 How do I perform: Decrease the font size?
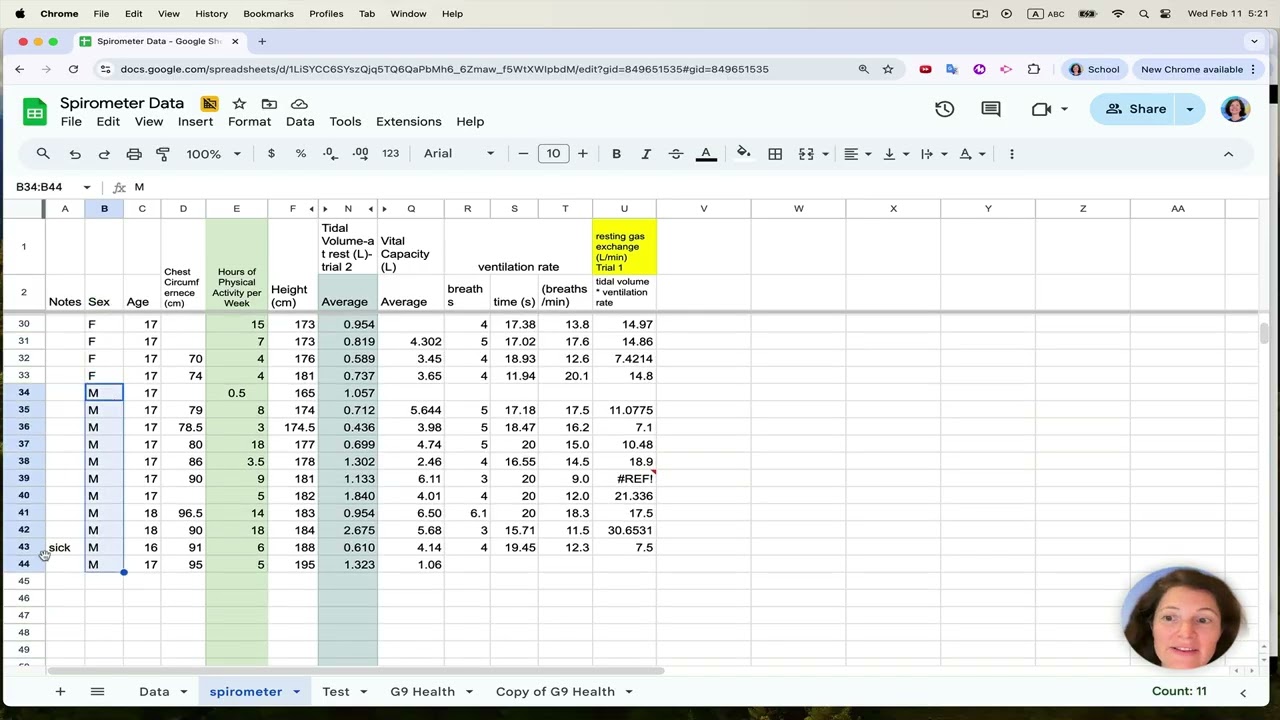coord(523,154)
